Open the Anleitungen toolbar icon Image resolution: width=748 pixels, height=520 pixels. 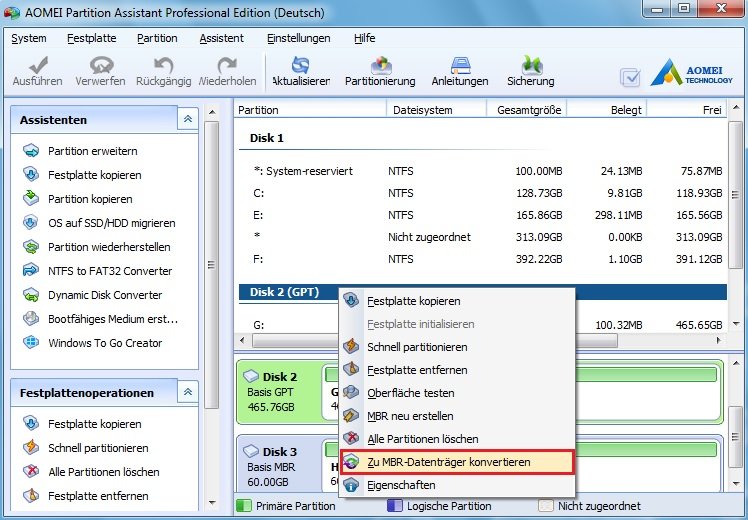(460, 65)
